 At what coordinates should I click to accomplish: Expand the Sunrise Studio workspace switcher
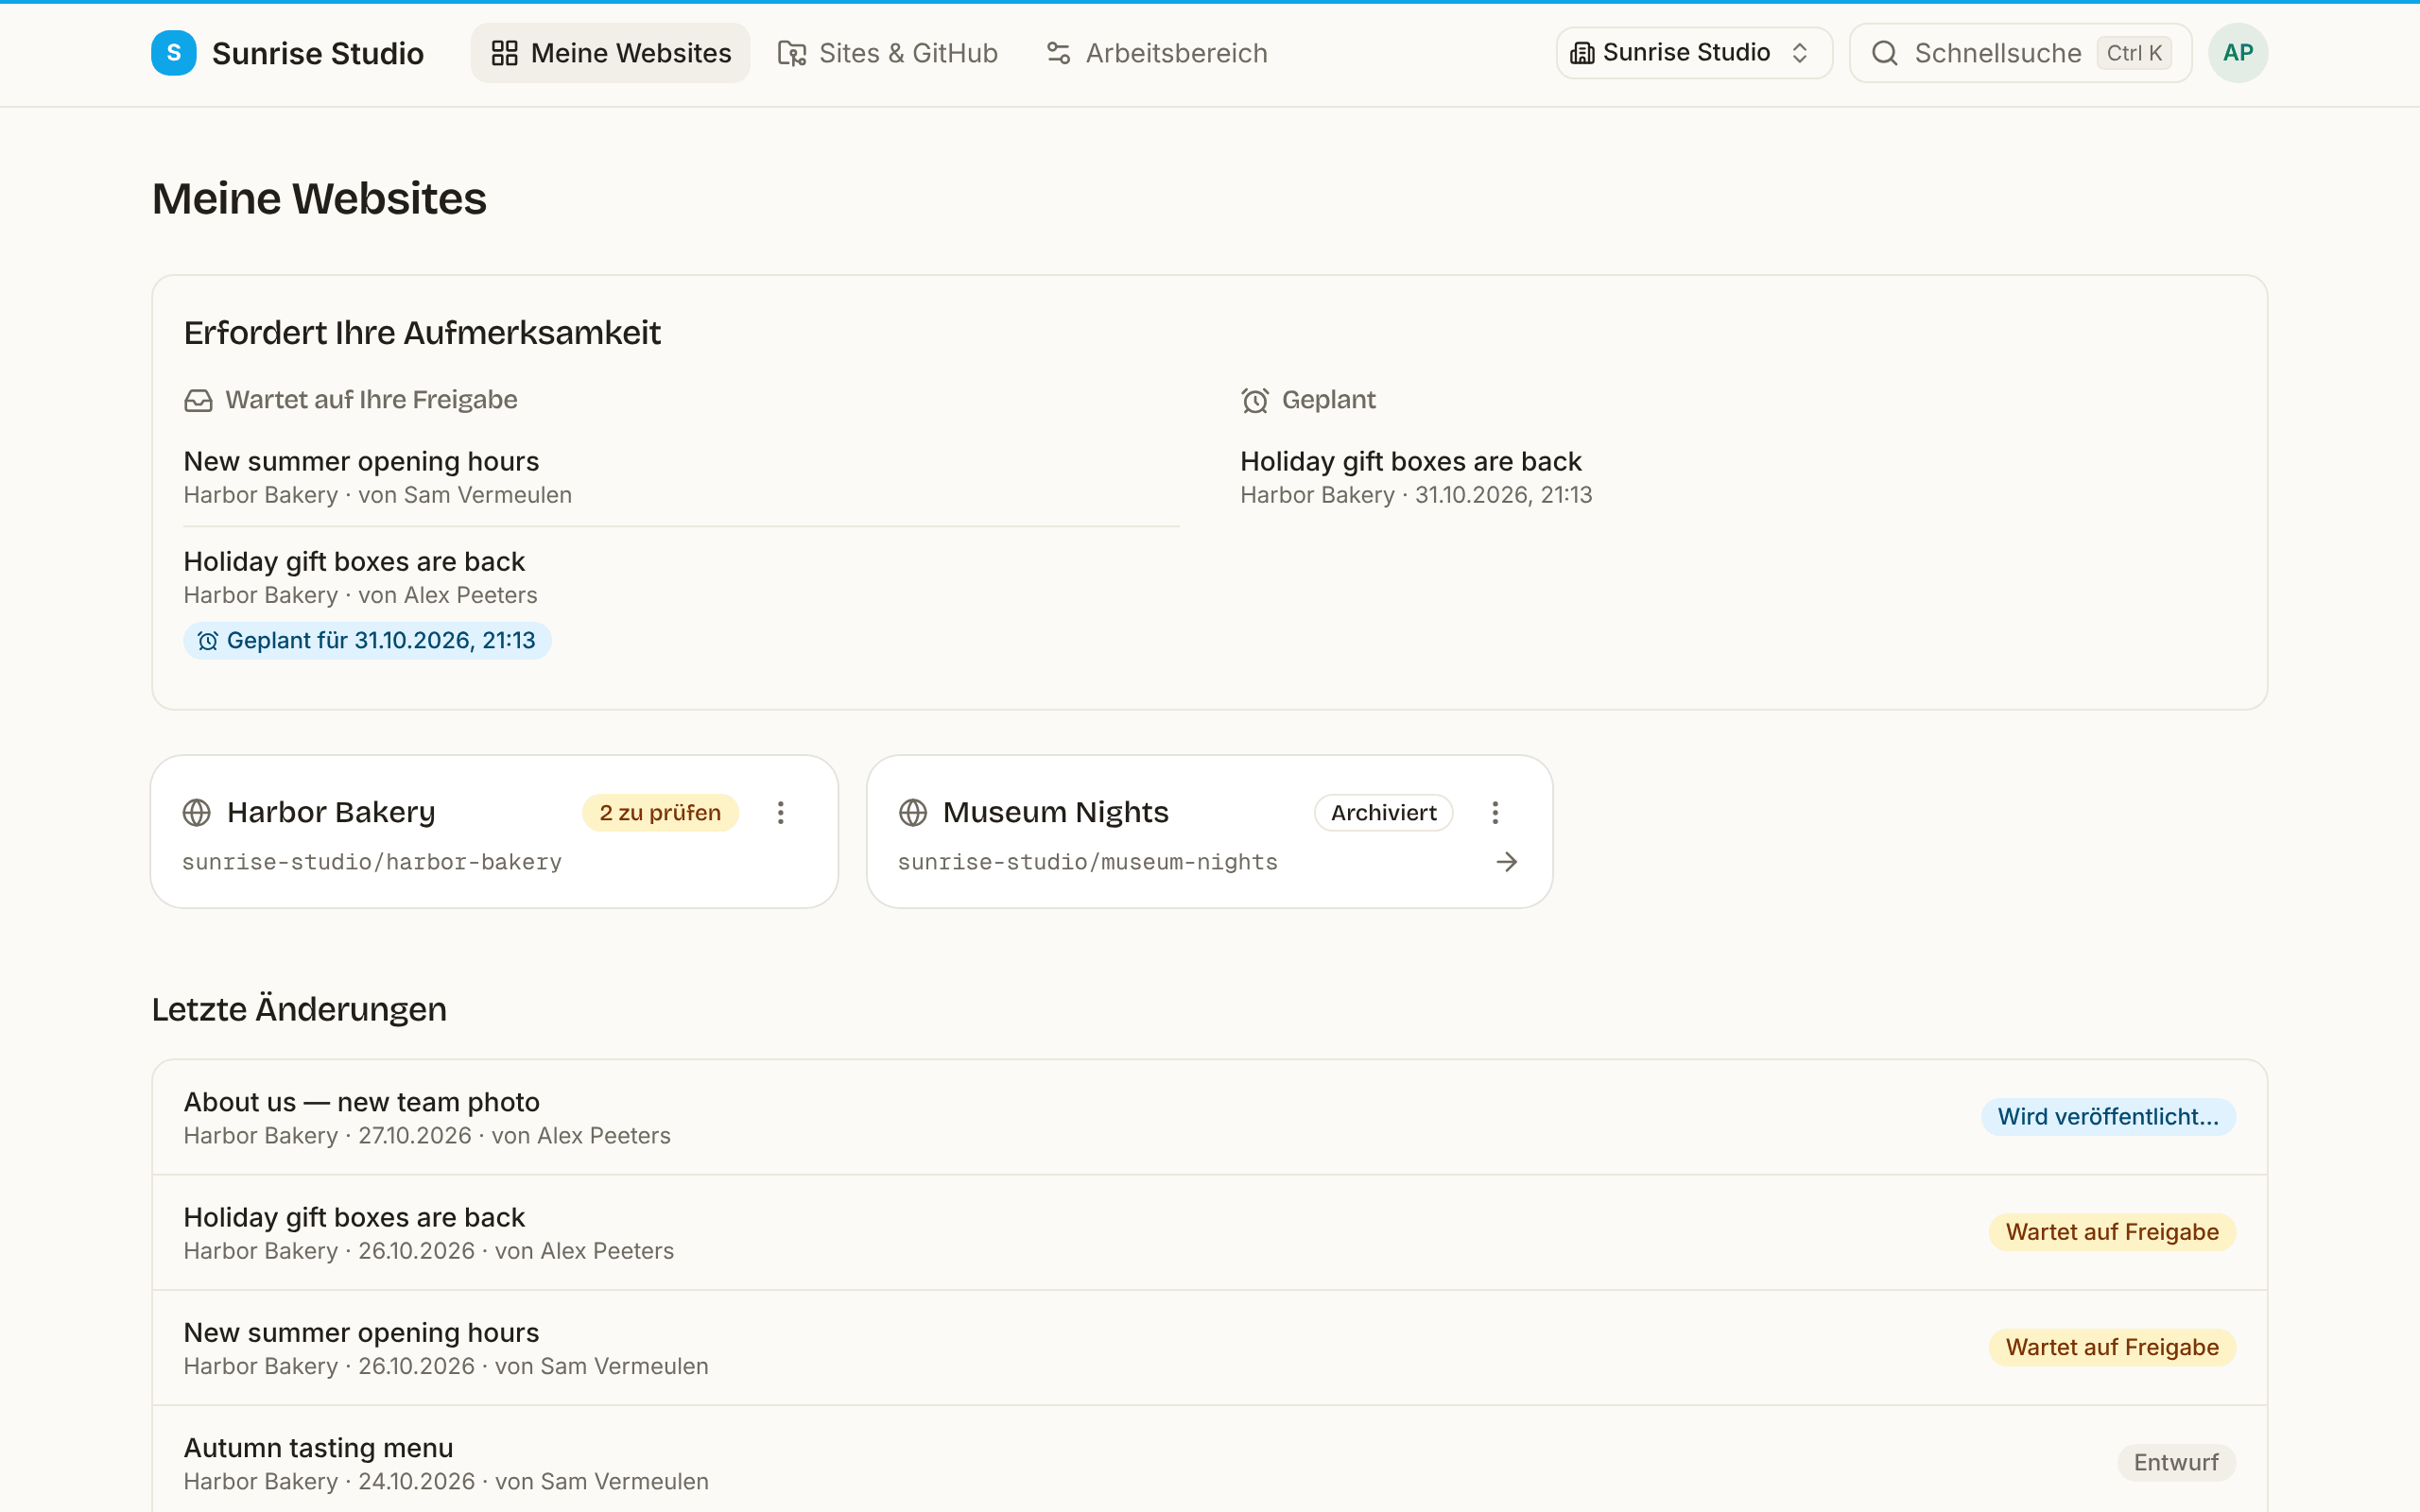(x=1693, y=53)
